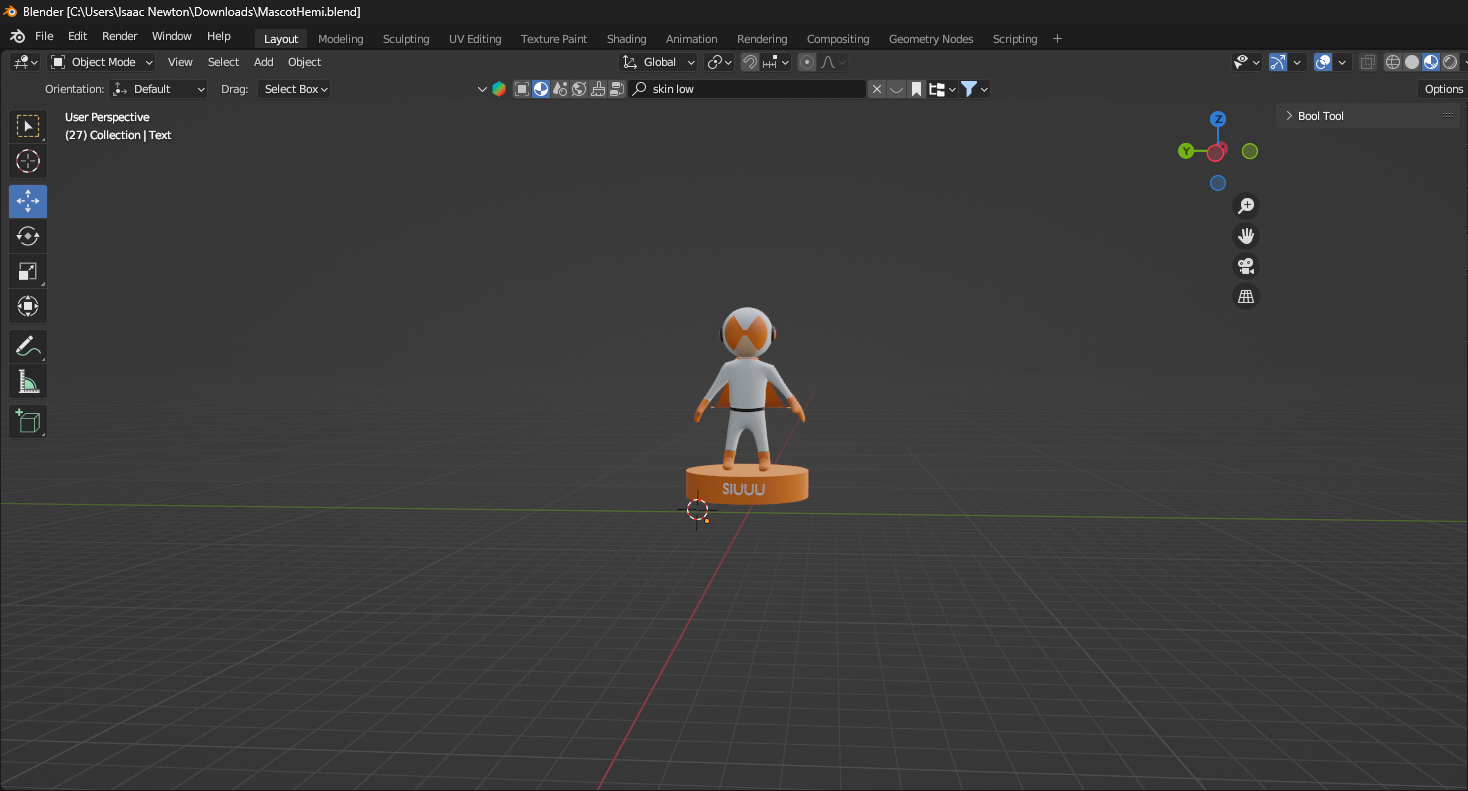This screenshot has width=1468, height=791.
Task: Open the Global transform orientation dropdown
Action: pos(658,62)
